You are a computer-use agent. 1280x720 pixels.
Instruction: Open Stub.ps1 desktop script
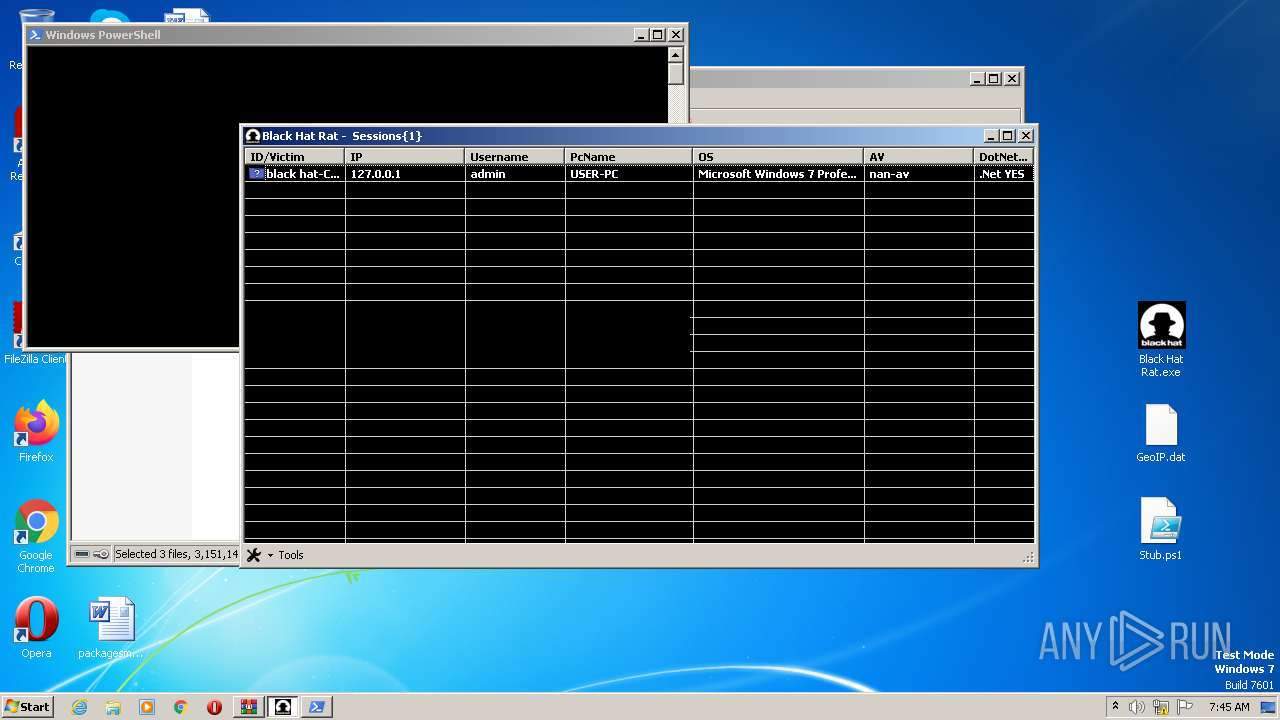1161,529
